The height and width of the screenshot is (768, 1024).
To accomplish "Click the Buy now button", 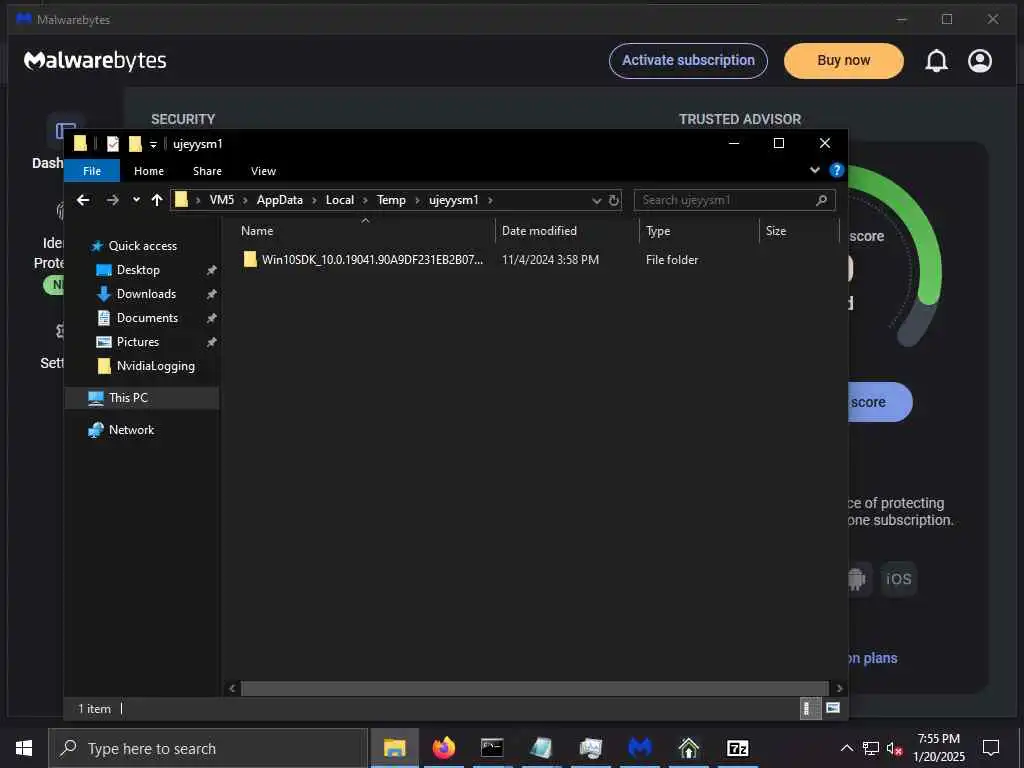I will (x=843, y=60).
